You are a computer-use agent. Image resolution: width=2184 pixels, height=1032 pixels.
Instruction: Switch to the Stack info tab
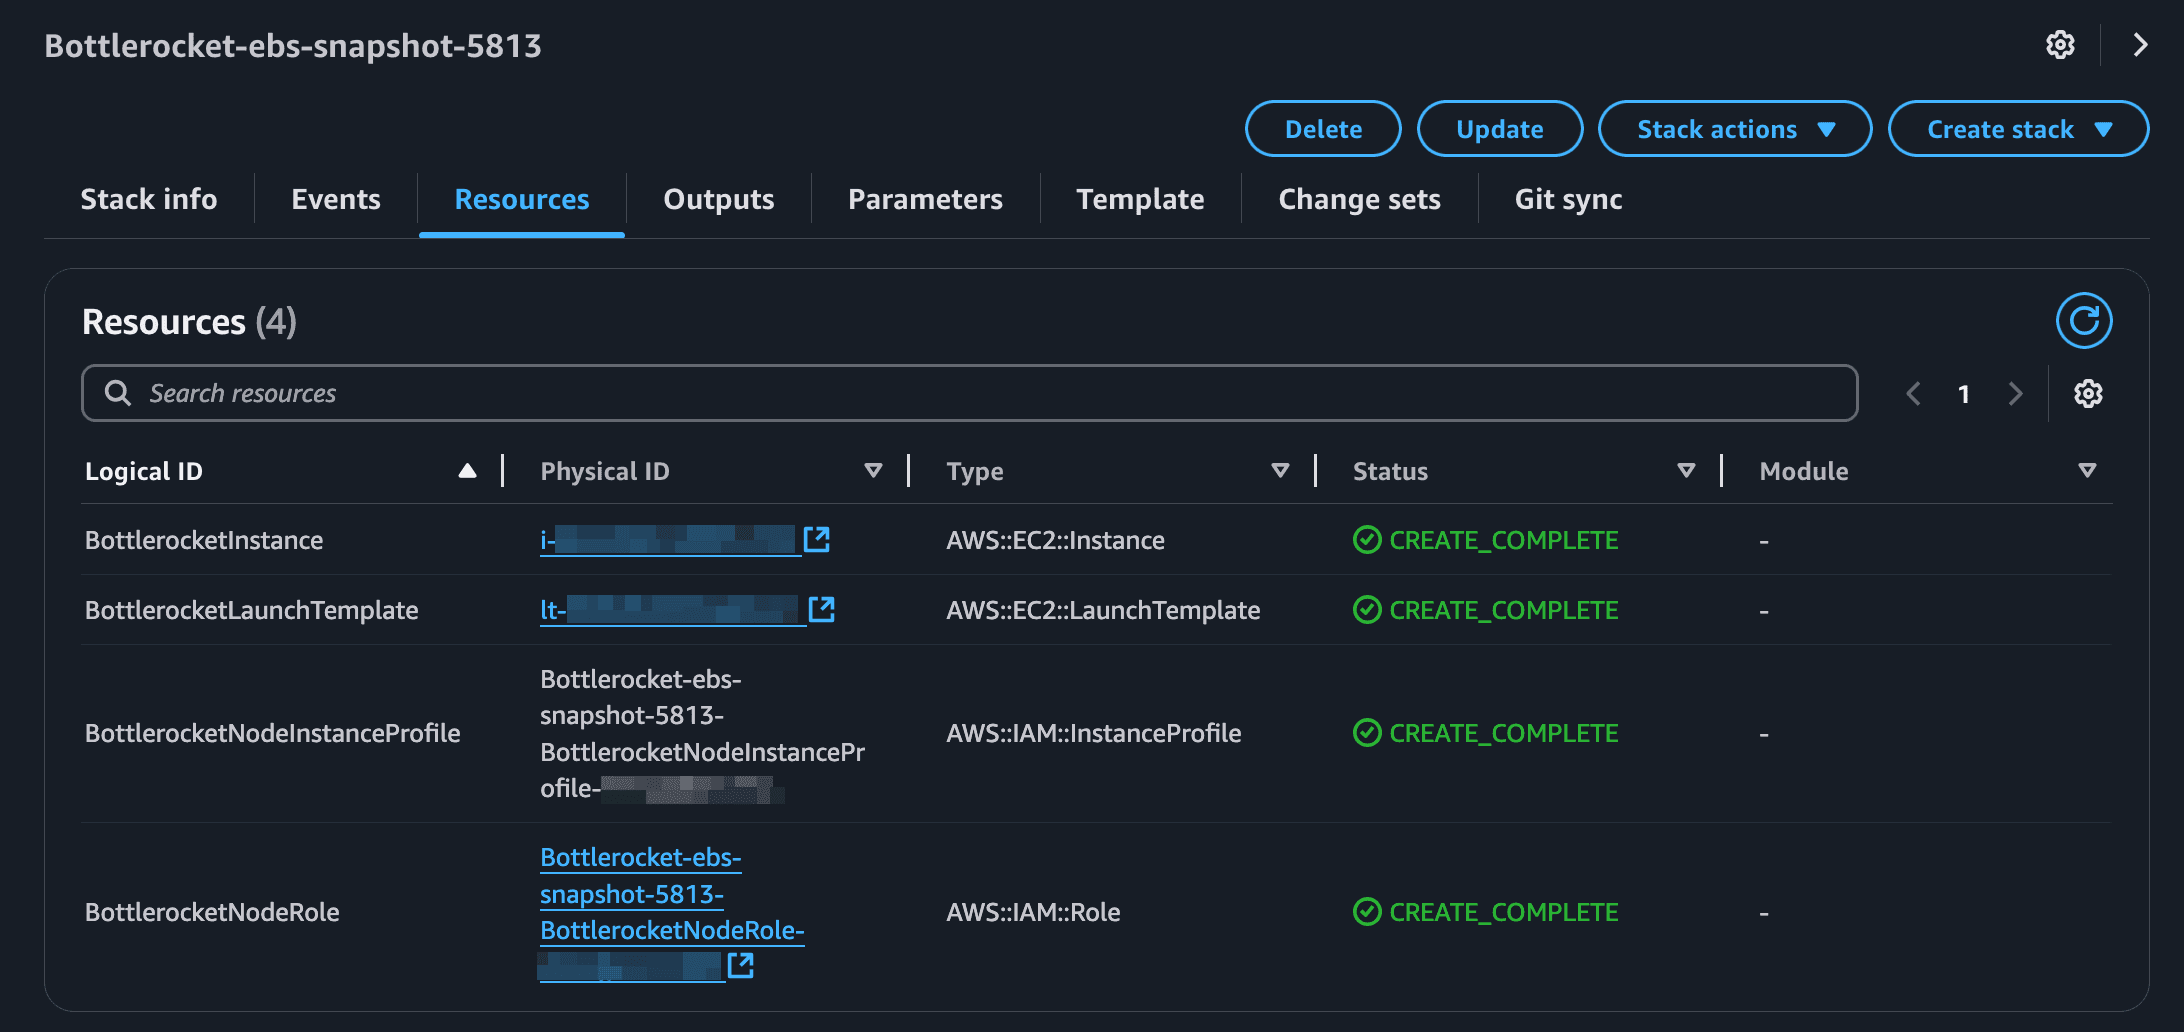149,199
